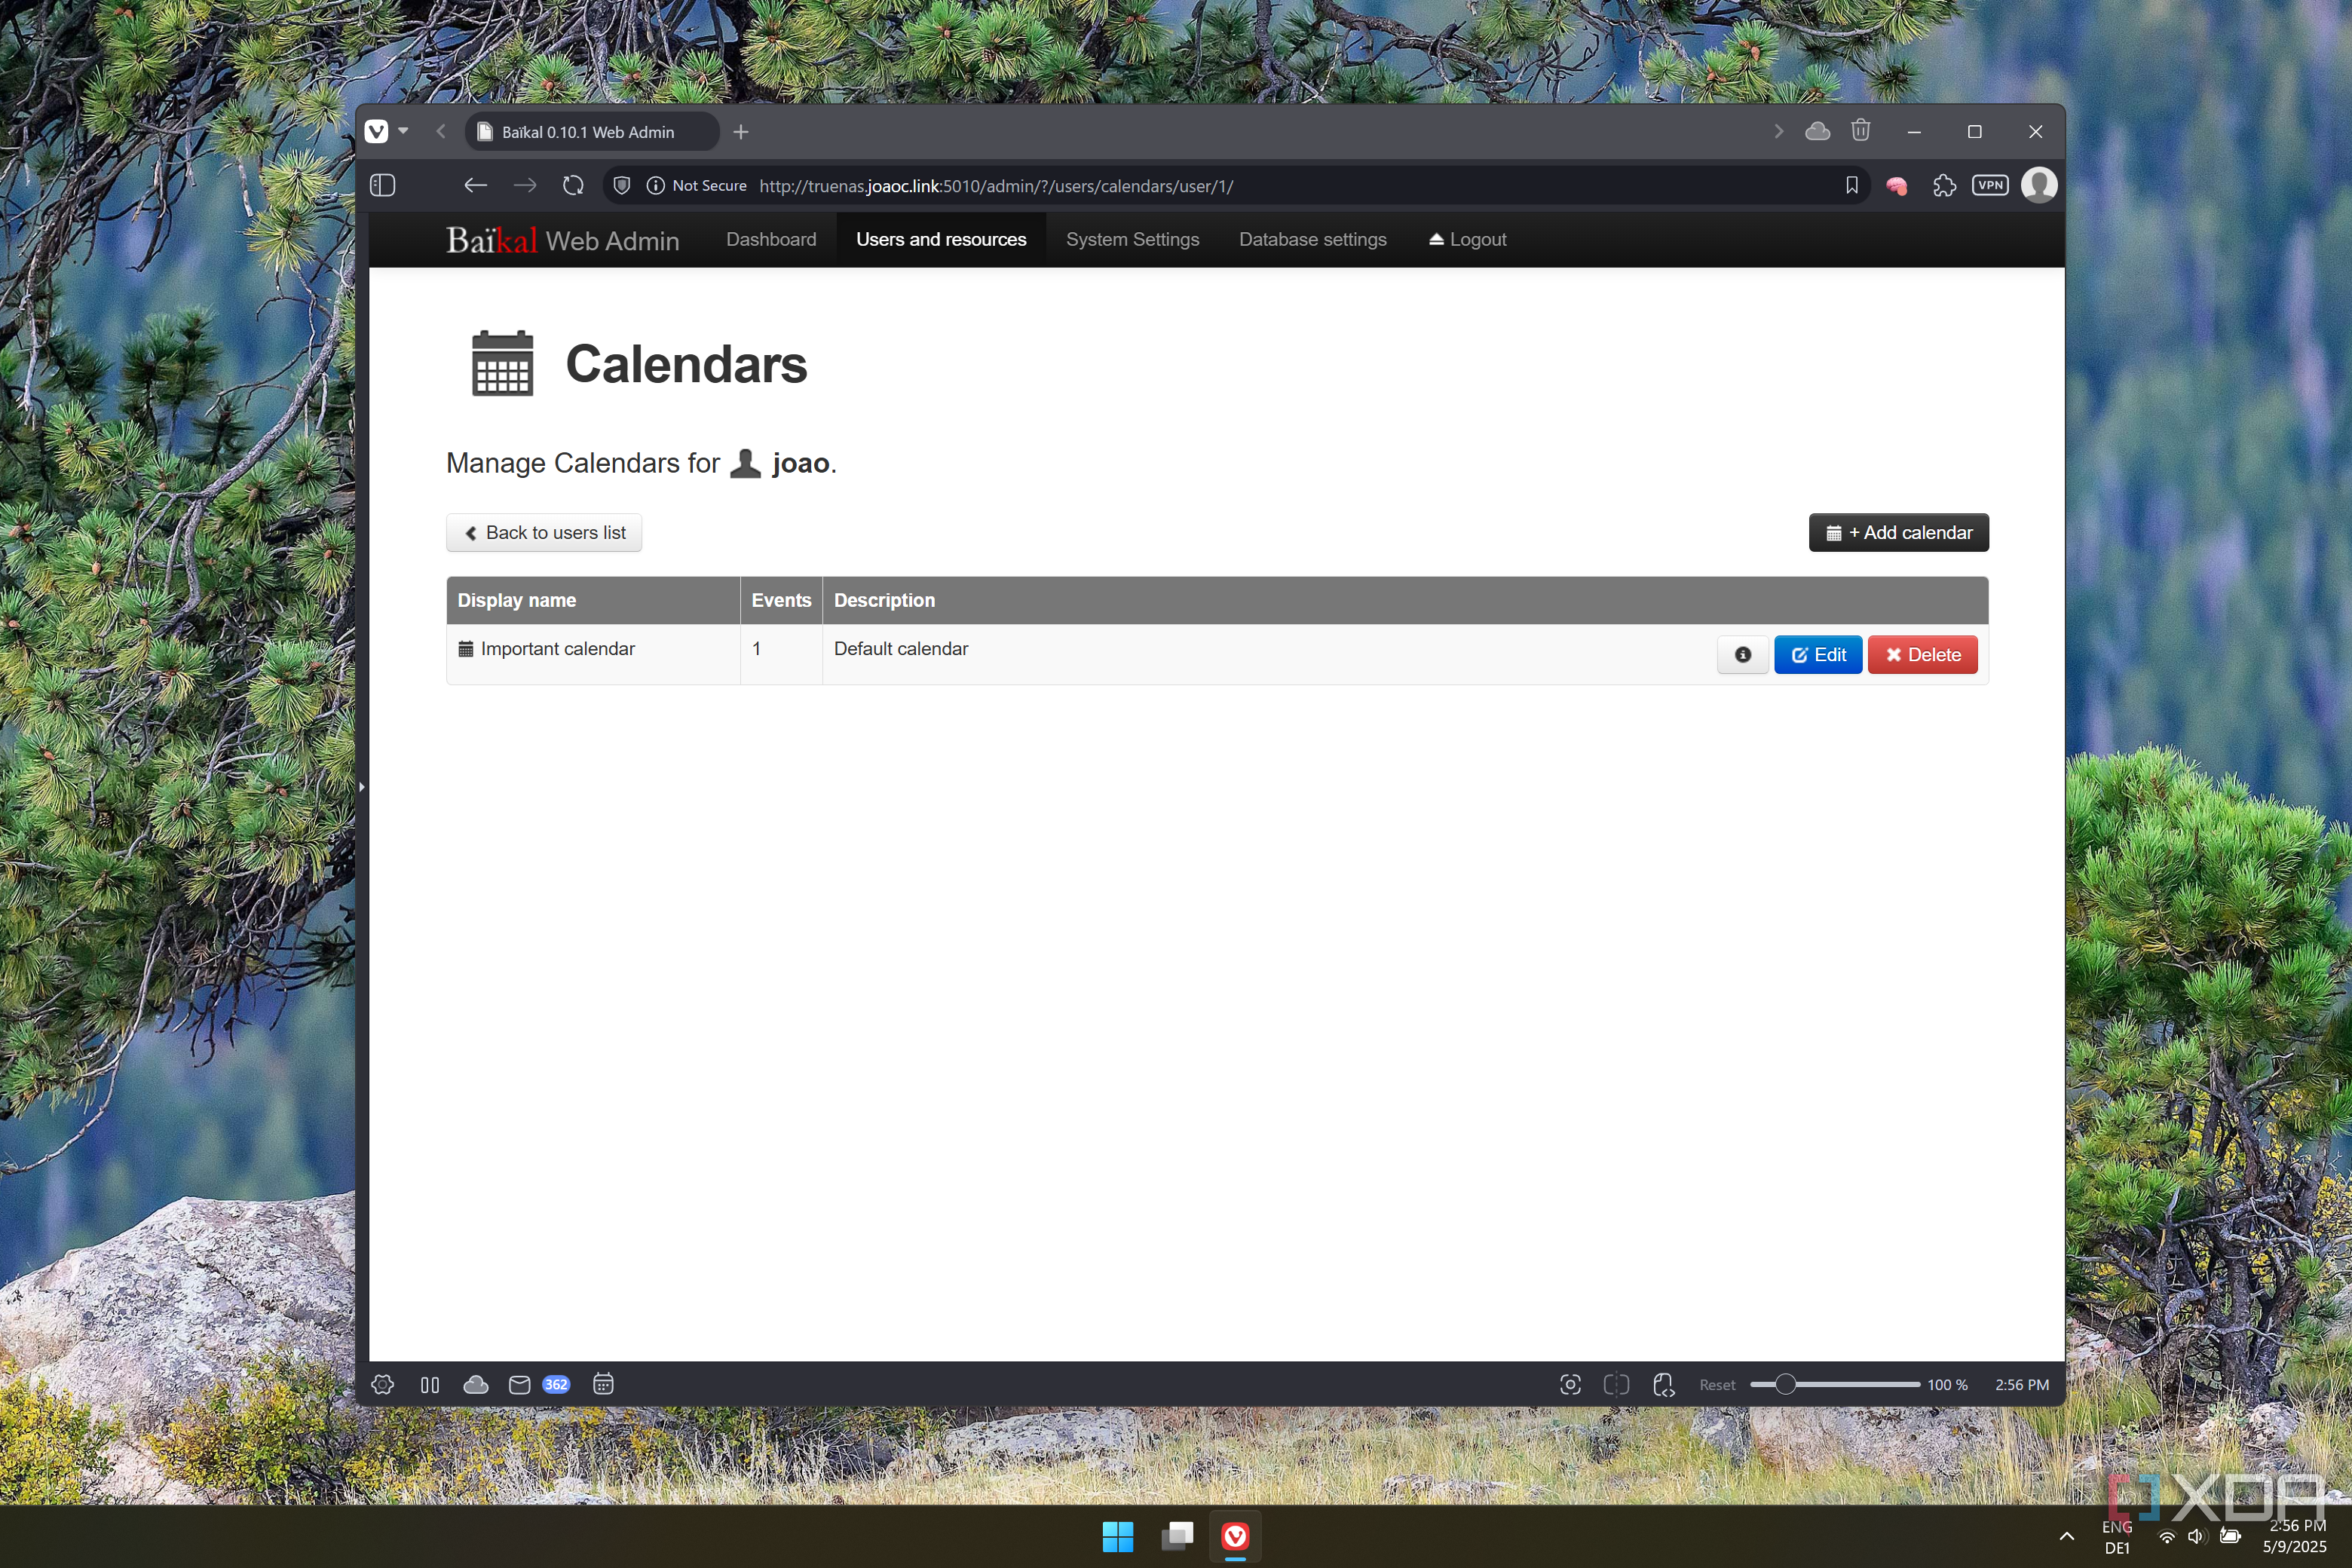Toggle the VPN button
The image size is (2352, 1568).
pyautogui.click(x=1990, y=186)
